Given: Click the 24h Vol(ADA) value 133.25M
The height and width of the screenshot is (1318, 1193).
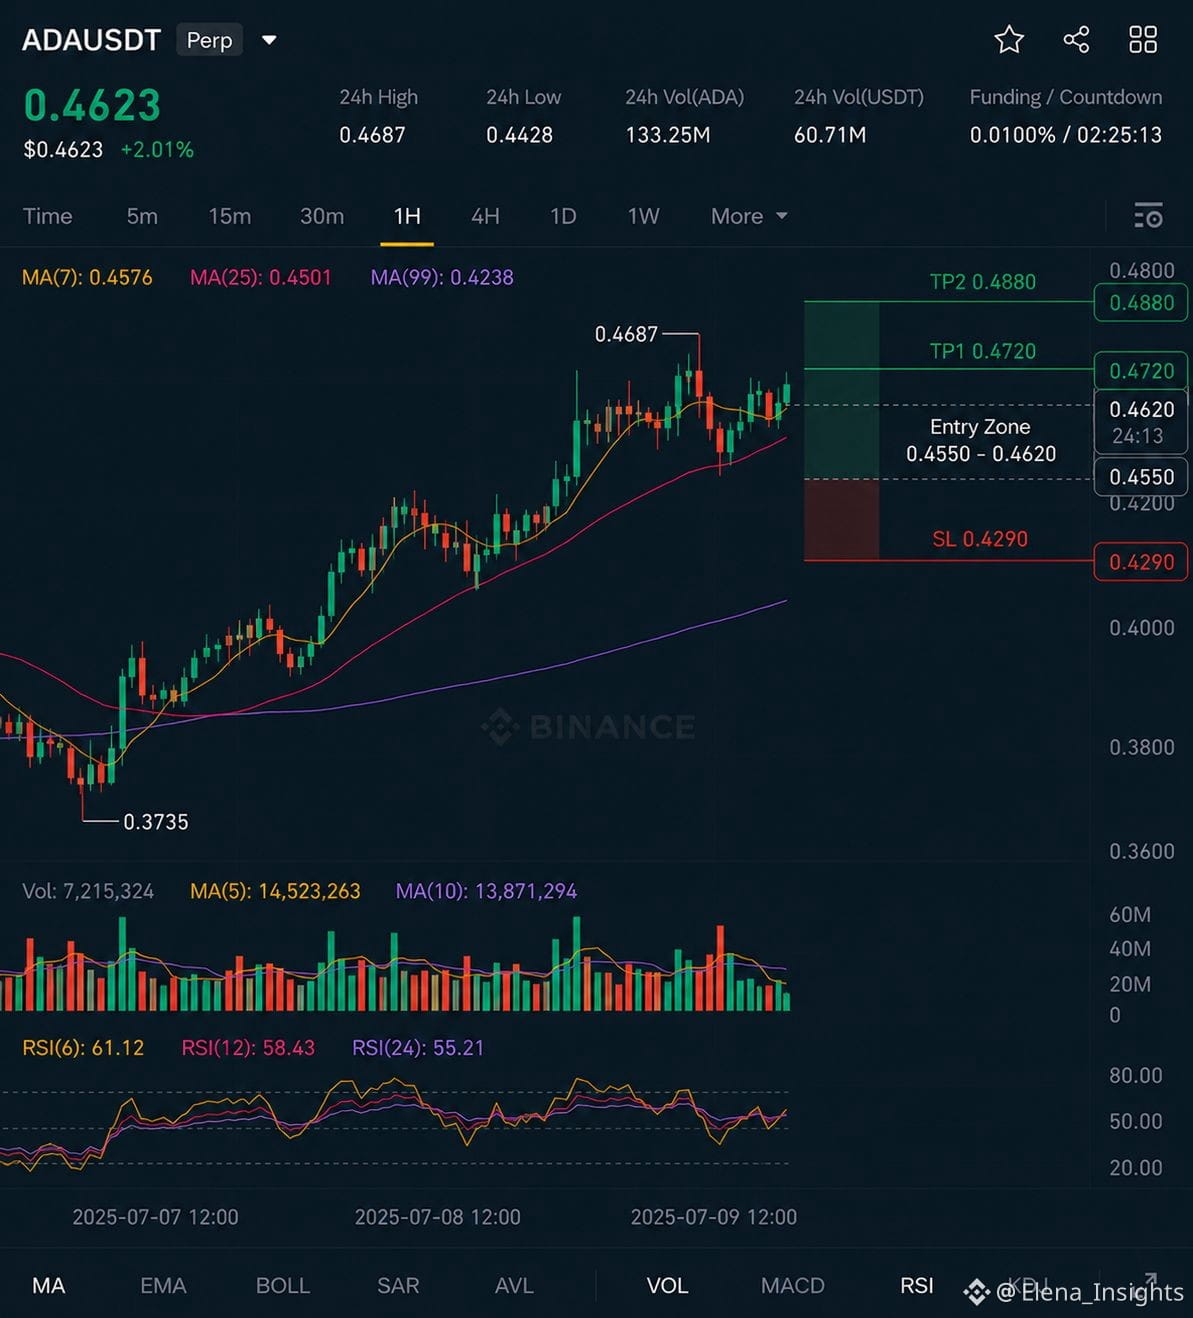Looking at the screenshot, I should tap(668, 135).
